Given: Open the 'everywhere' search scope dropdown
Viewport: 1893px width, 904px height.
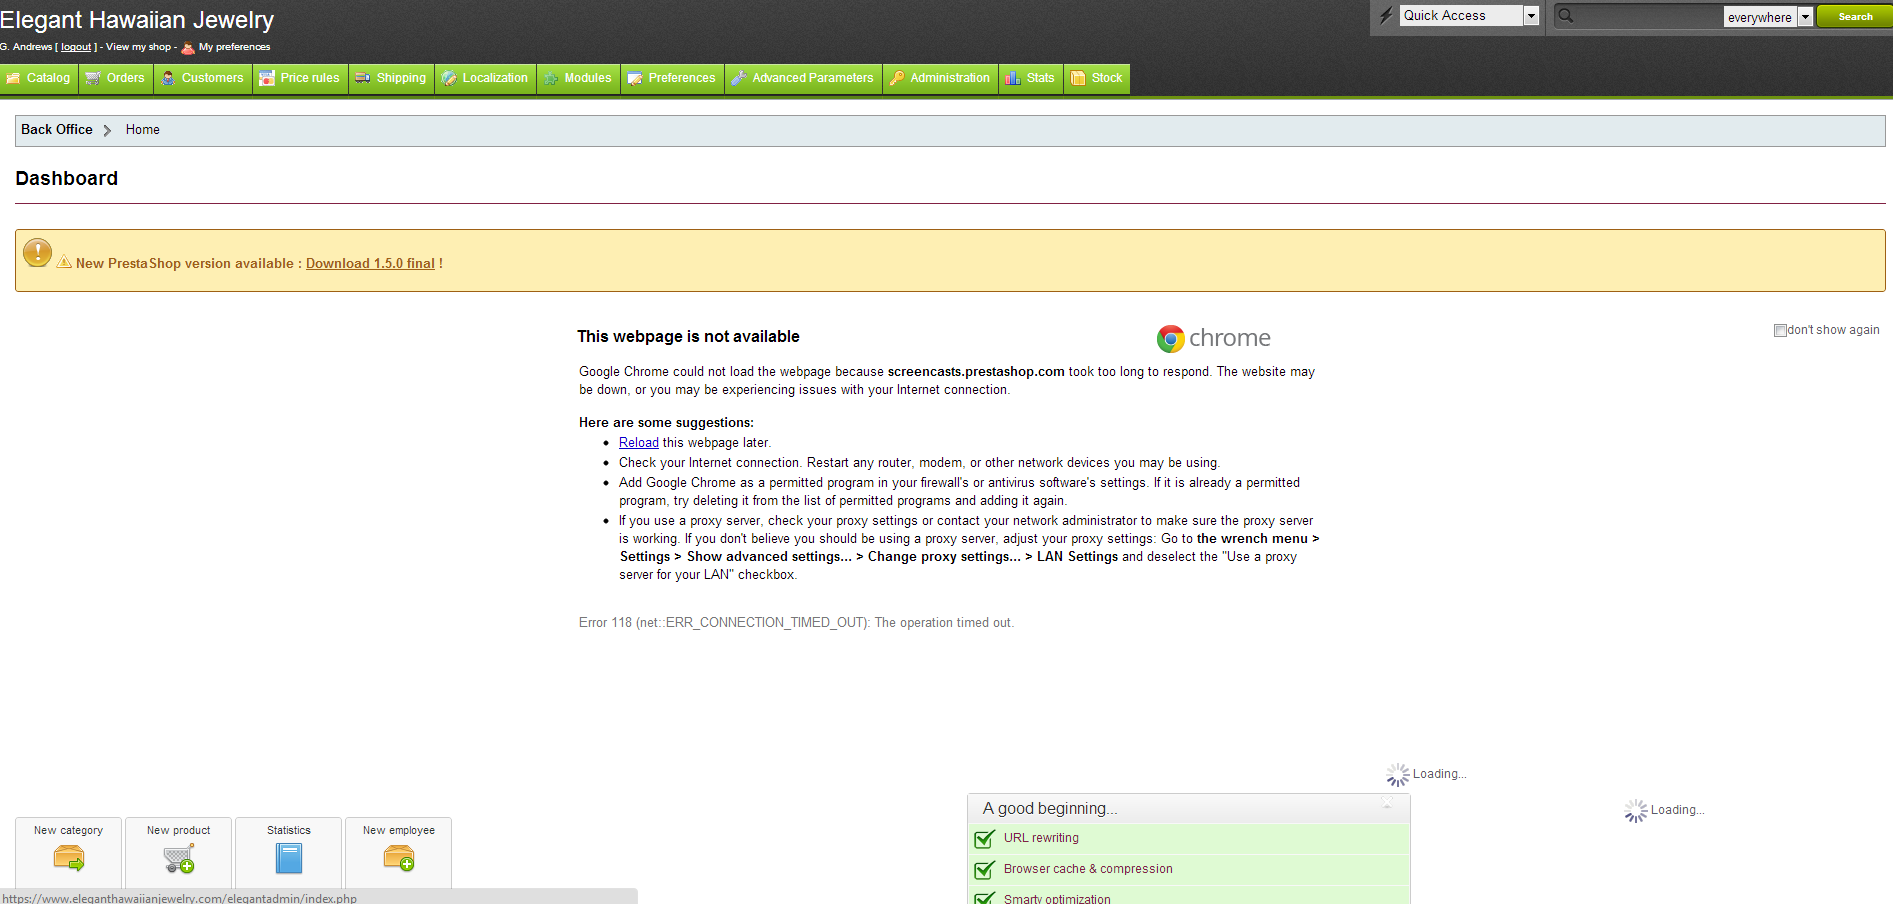Looking at the screenshot, I should point(1768,17).
